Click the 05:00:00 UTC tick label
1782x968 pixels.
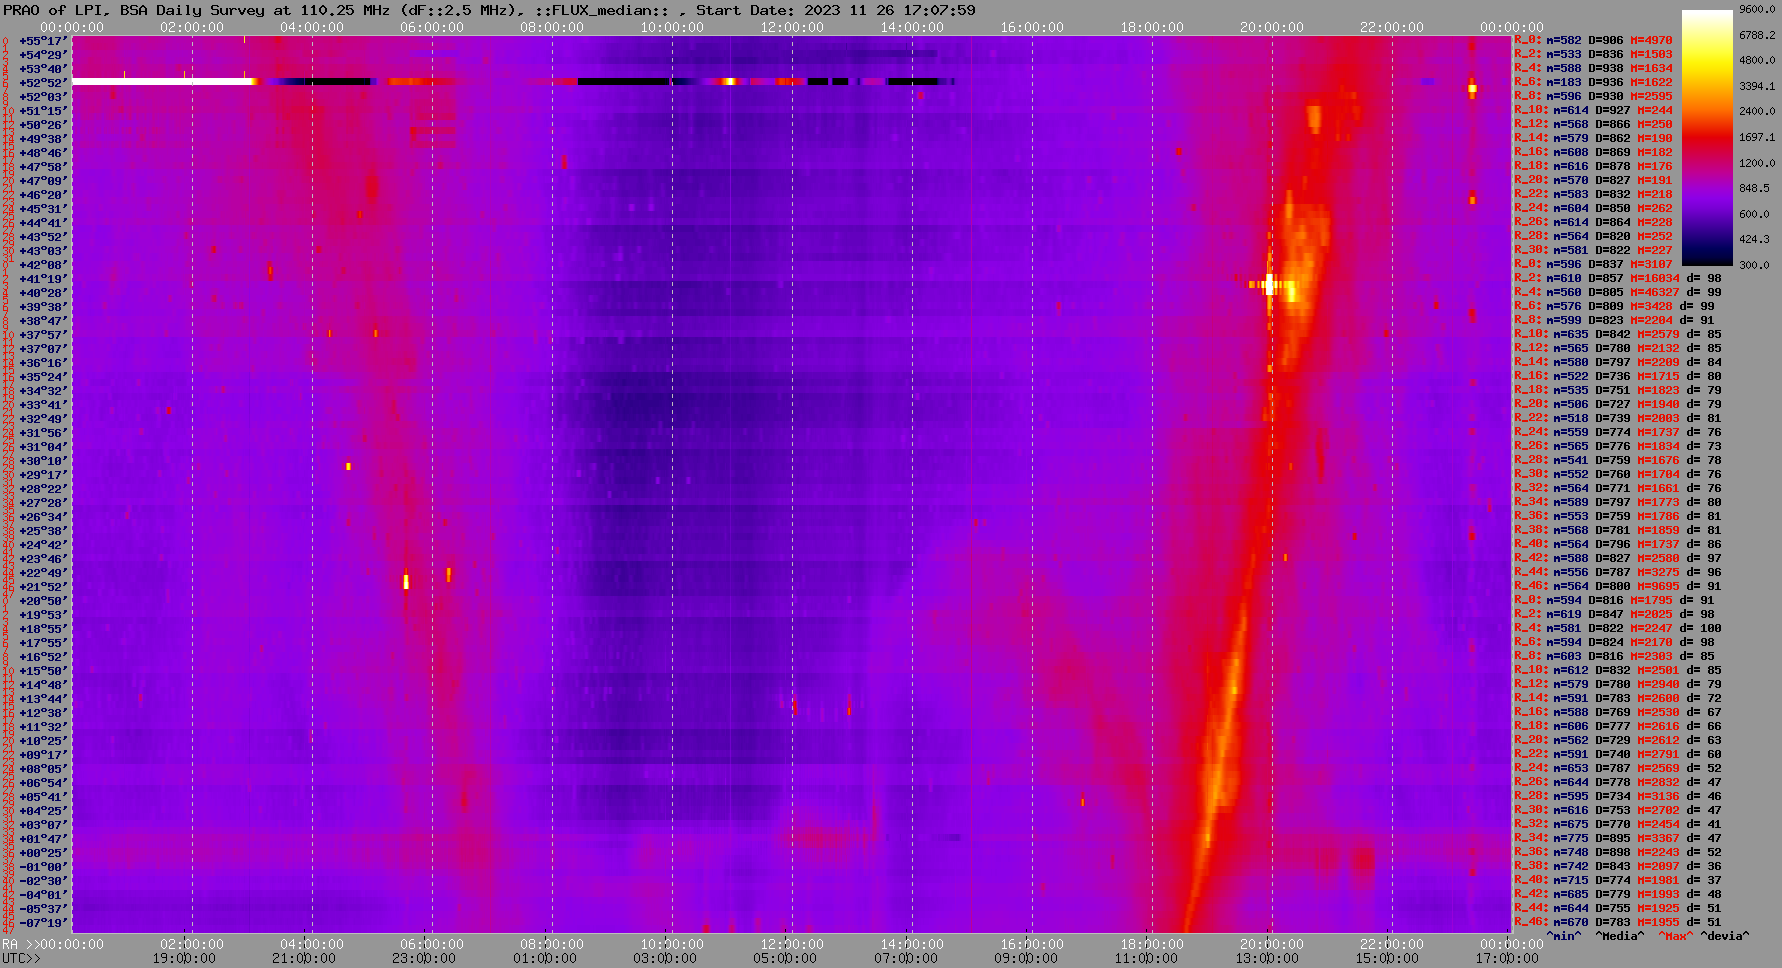point(785,958)
